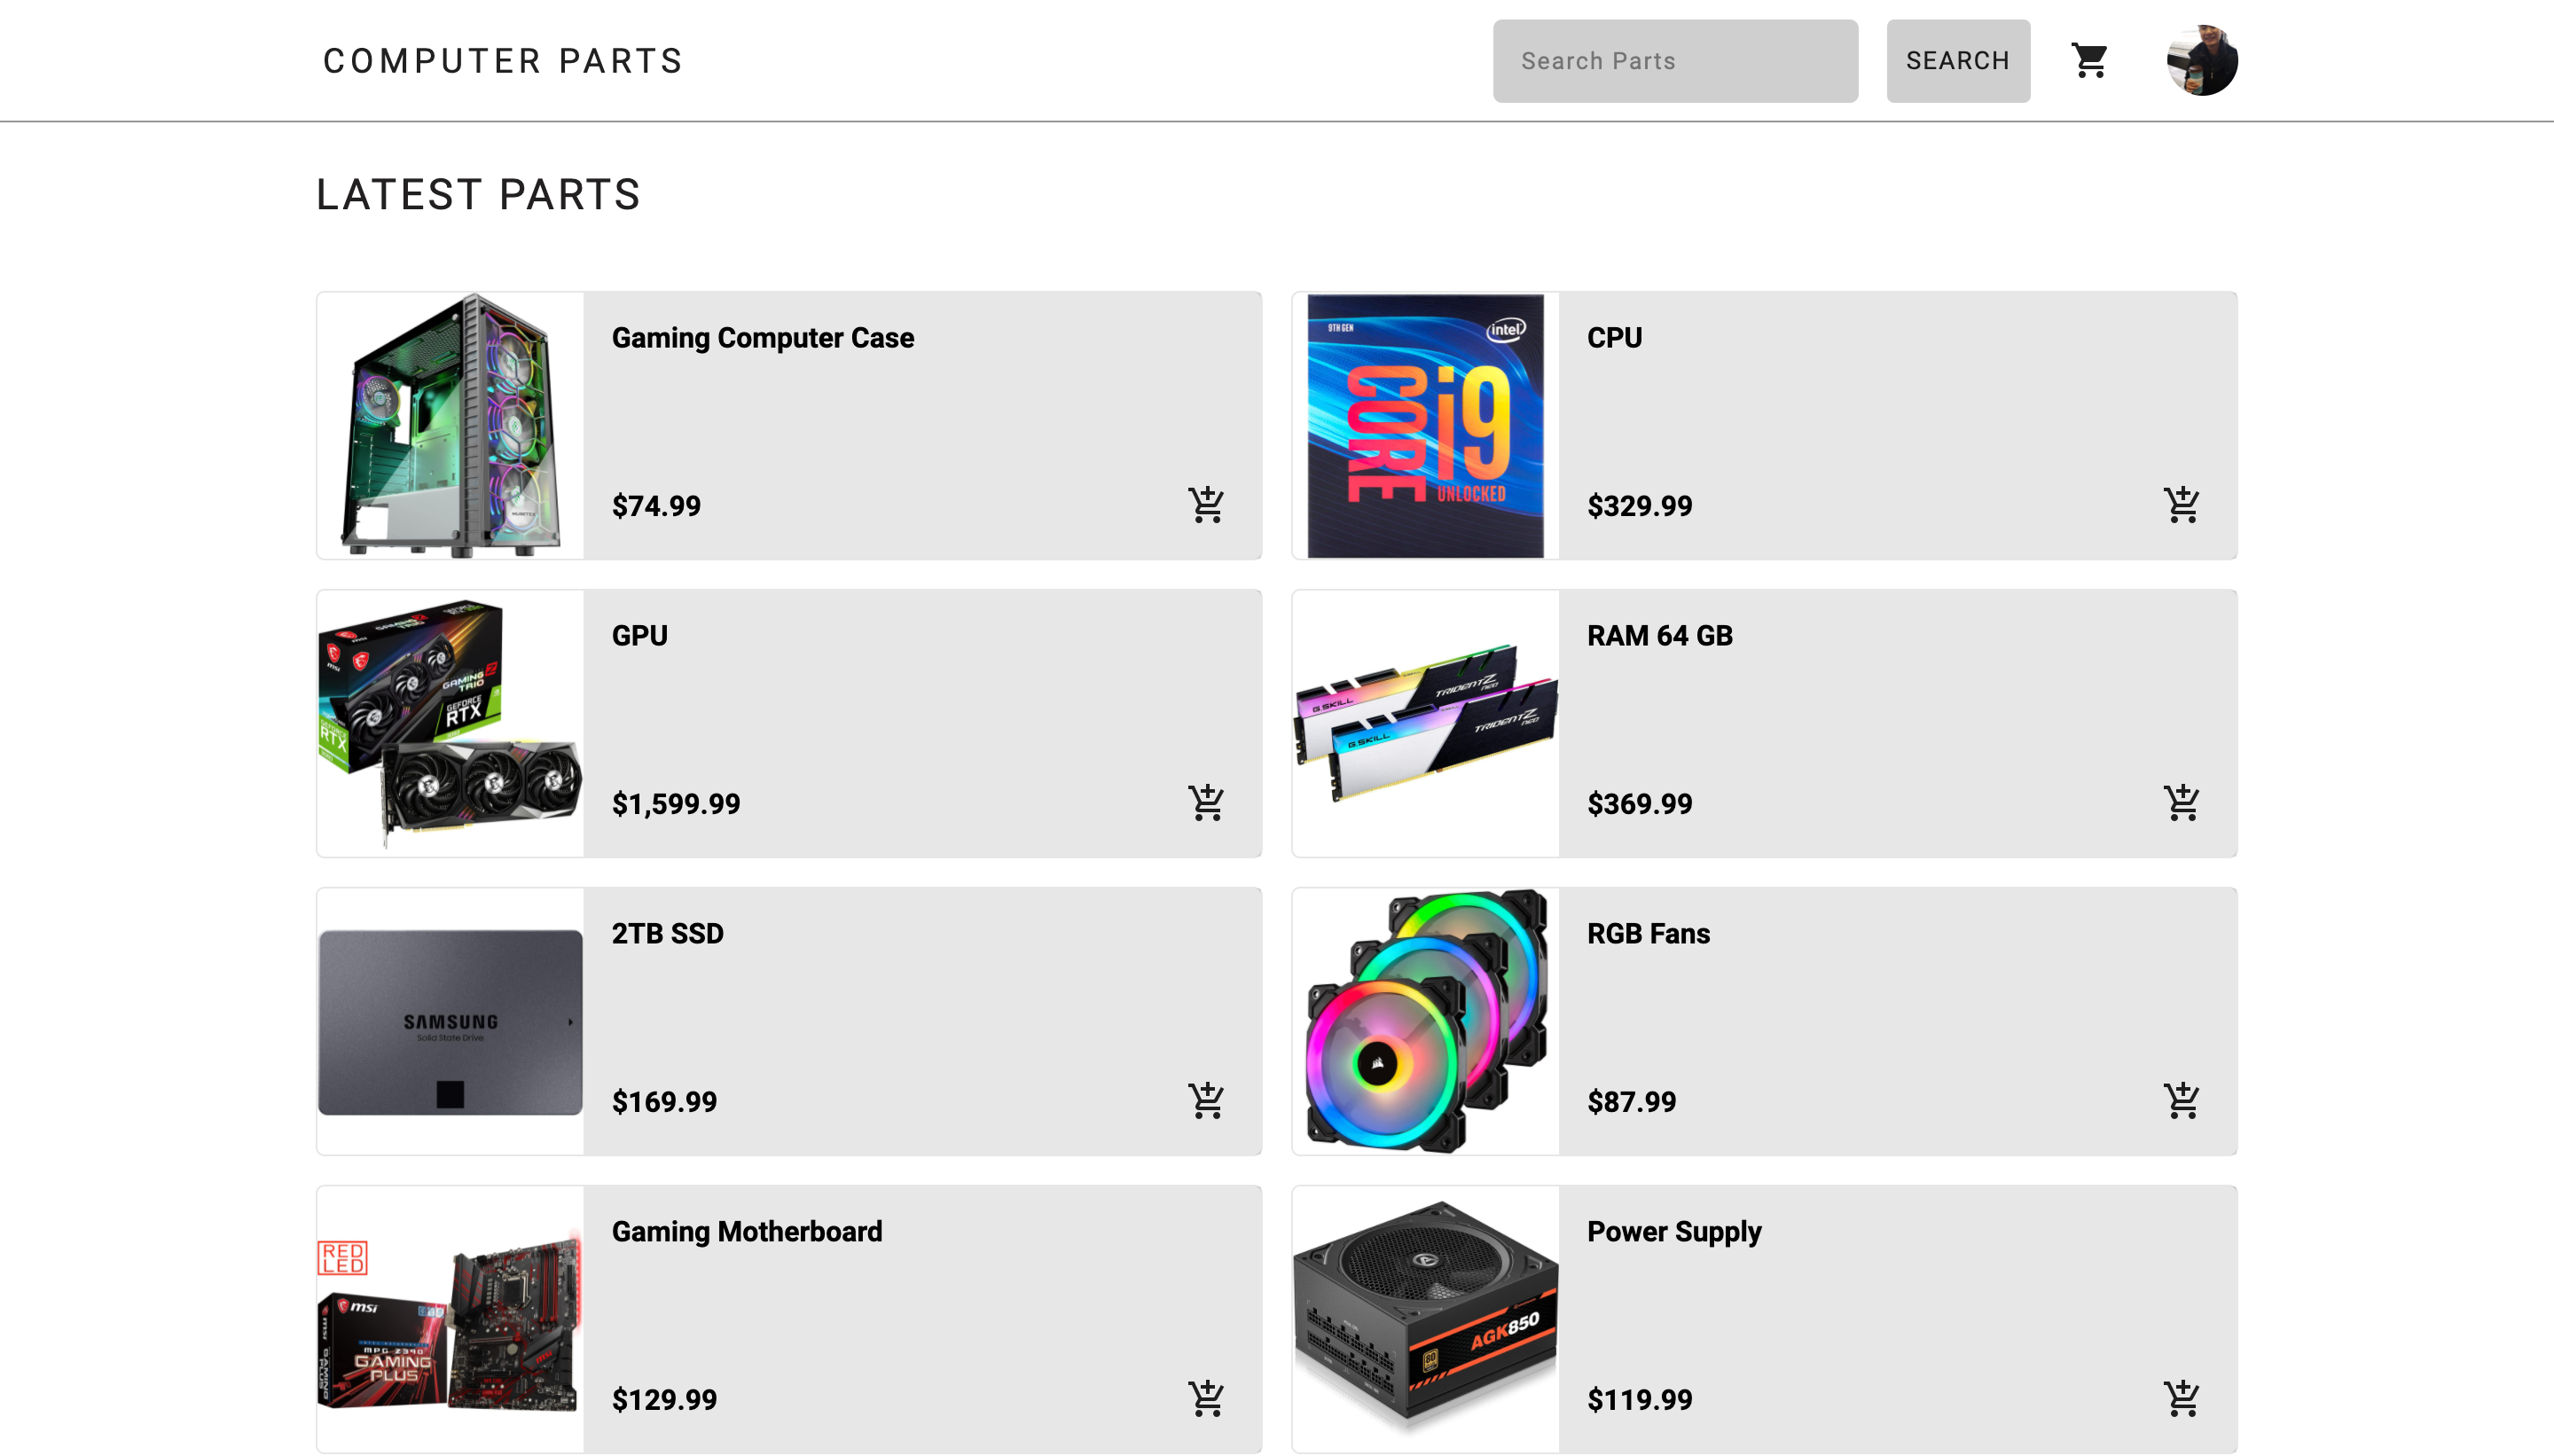
Task: Add Gaming Motherboard to cart
Action: [x=1206, y=1399]
